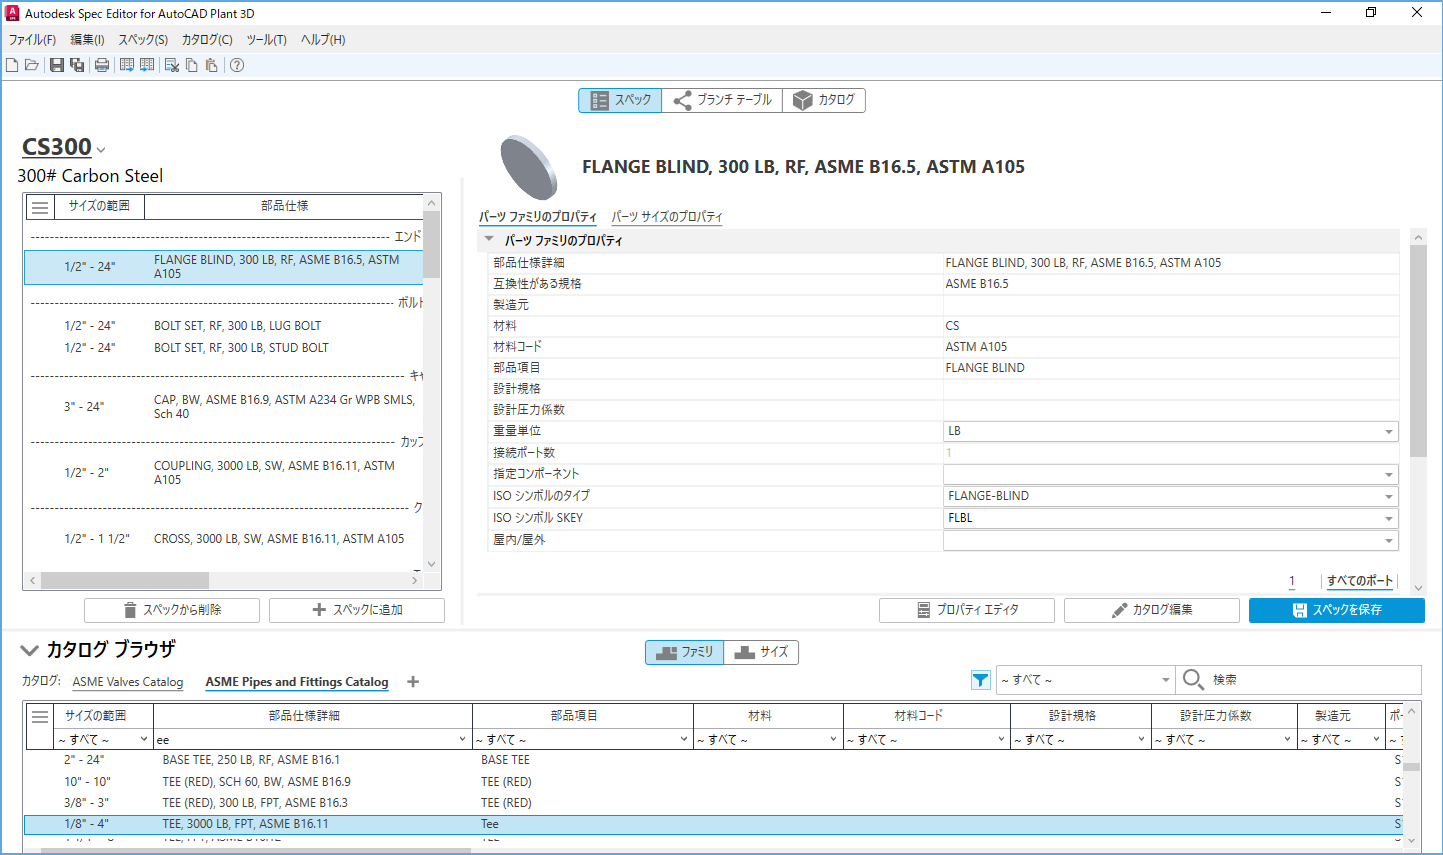Open the サイズの範囲 column filter dropdown

(103, 739)
